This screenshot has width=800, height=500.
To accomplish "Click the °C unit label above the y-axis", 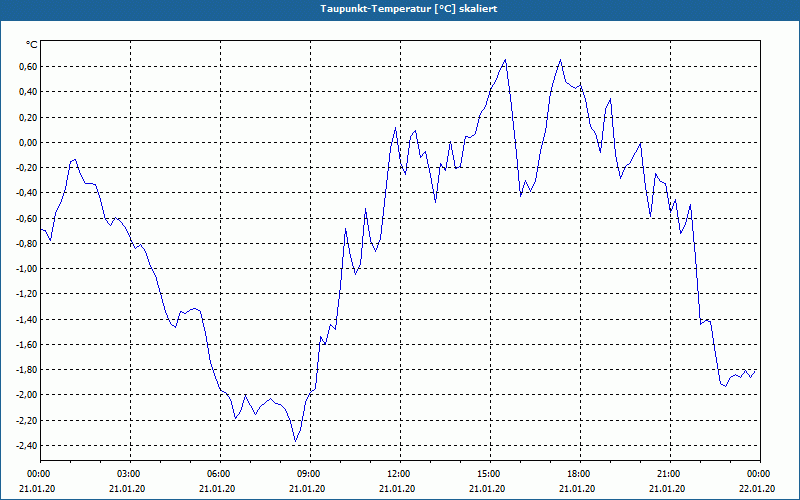I will tap(32, 45).
